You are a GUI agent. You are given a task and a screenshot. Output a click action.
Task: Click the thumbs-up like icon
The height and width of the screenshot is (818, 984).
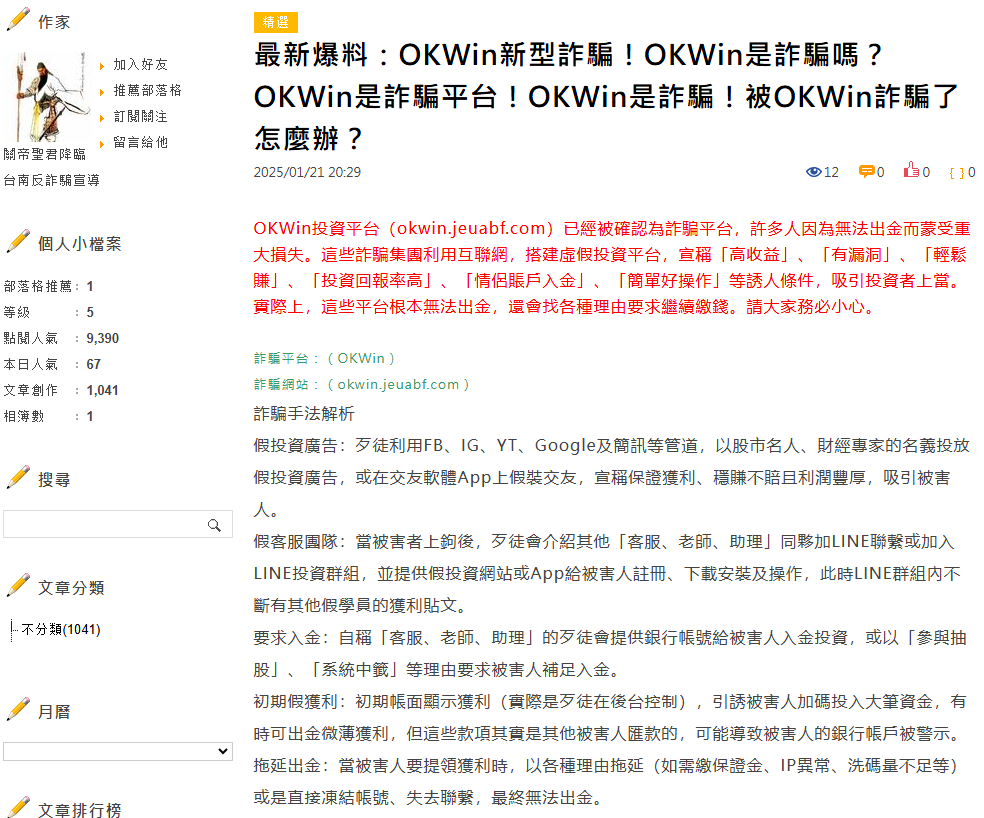point(911,170)
